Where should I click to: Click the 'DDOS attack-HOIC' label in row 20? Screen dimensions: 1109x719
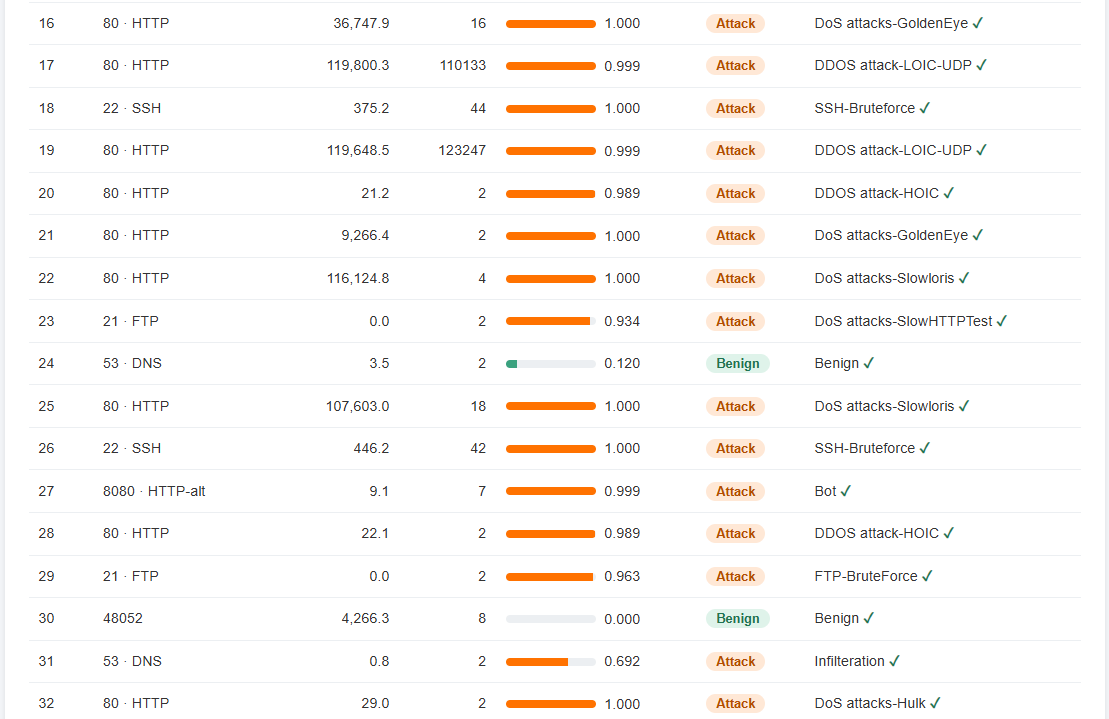coord(877,193)
